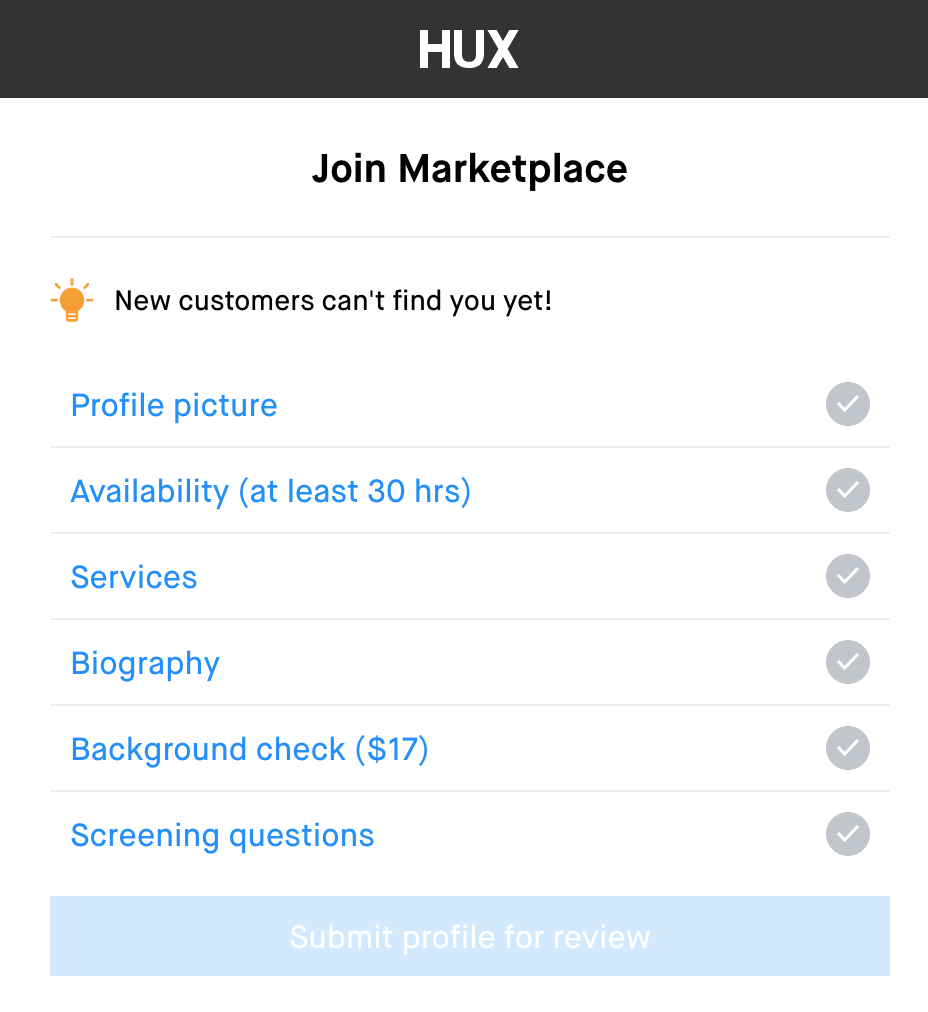Click the checkmark beside Profile picture
The image size is (928, 1012).
[847, 405]
